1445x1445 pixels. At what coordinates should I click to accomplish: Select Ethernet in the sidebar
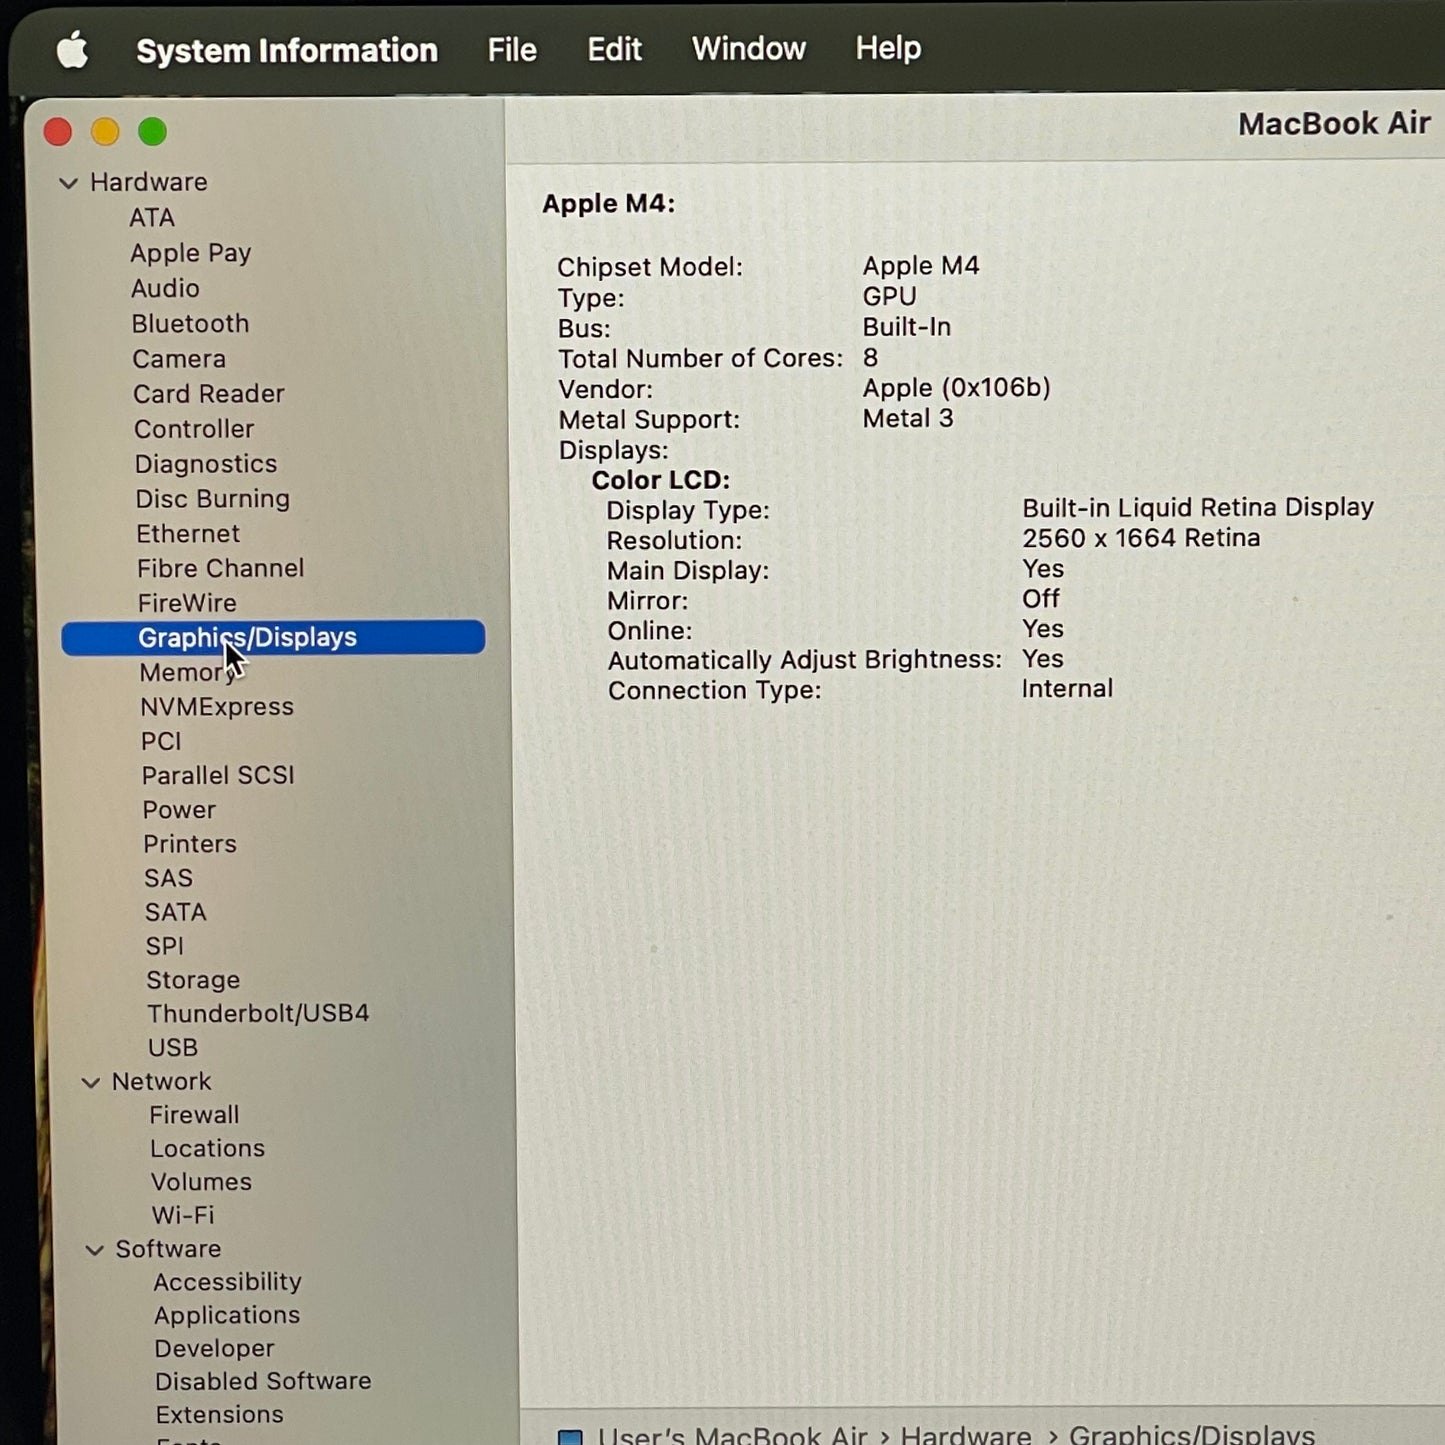click(188, 534)
